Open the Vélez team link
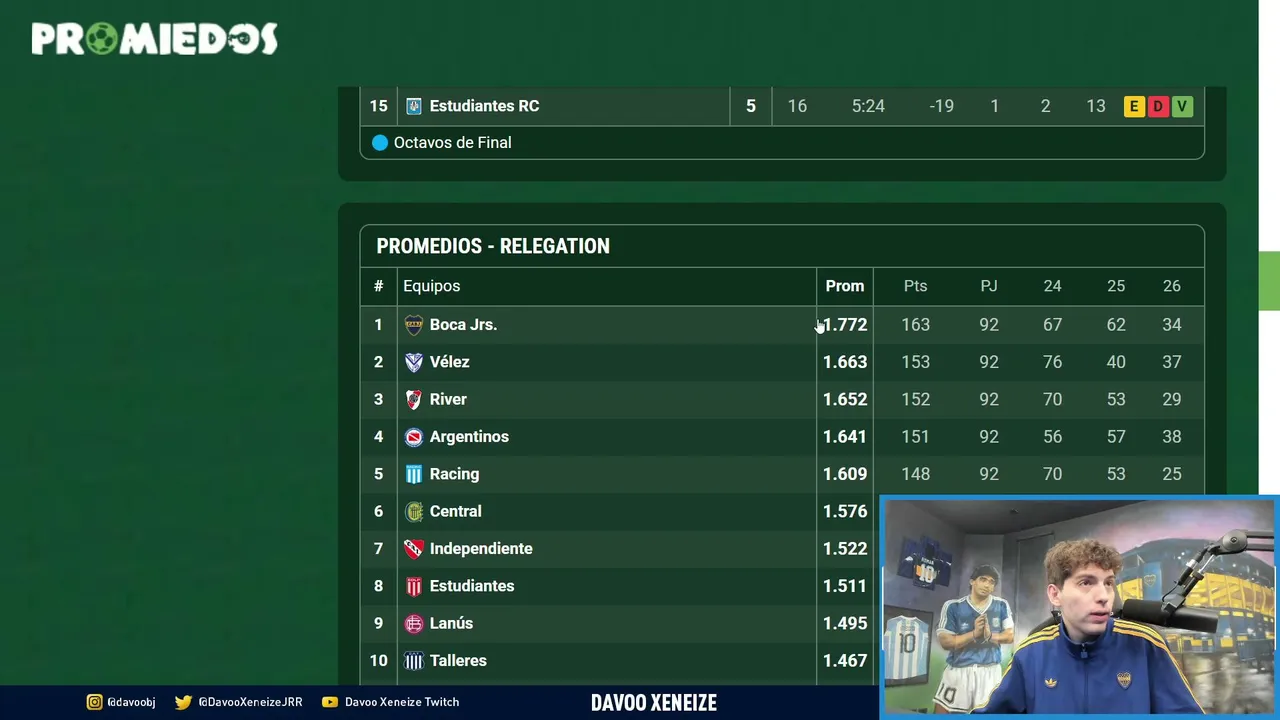The height and width of the screenshot is (720, 1280). (449, 362)
